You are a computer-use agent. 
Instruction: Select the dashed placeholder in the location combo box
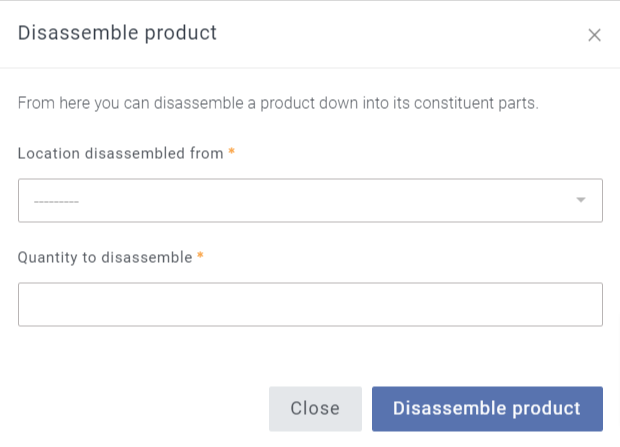tap(56, 202)
